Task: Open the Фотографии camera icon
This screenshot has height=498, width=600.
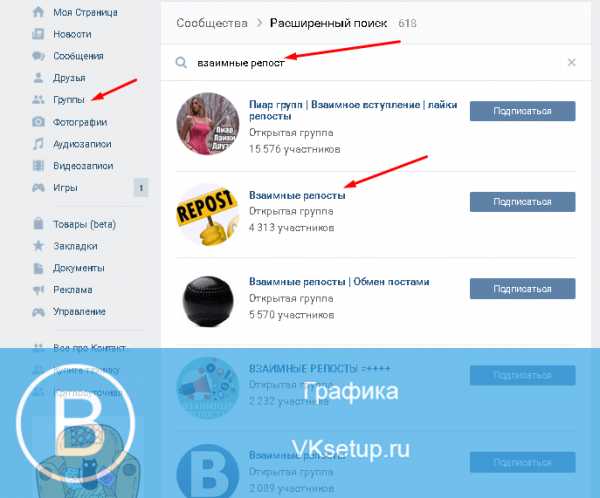Action: click(38, 122)
